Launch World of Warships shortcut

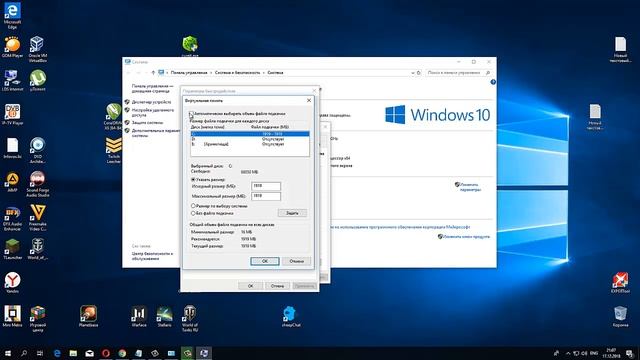click(x=37, y=249)
